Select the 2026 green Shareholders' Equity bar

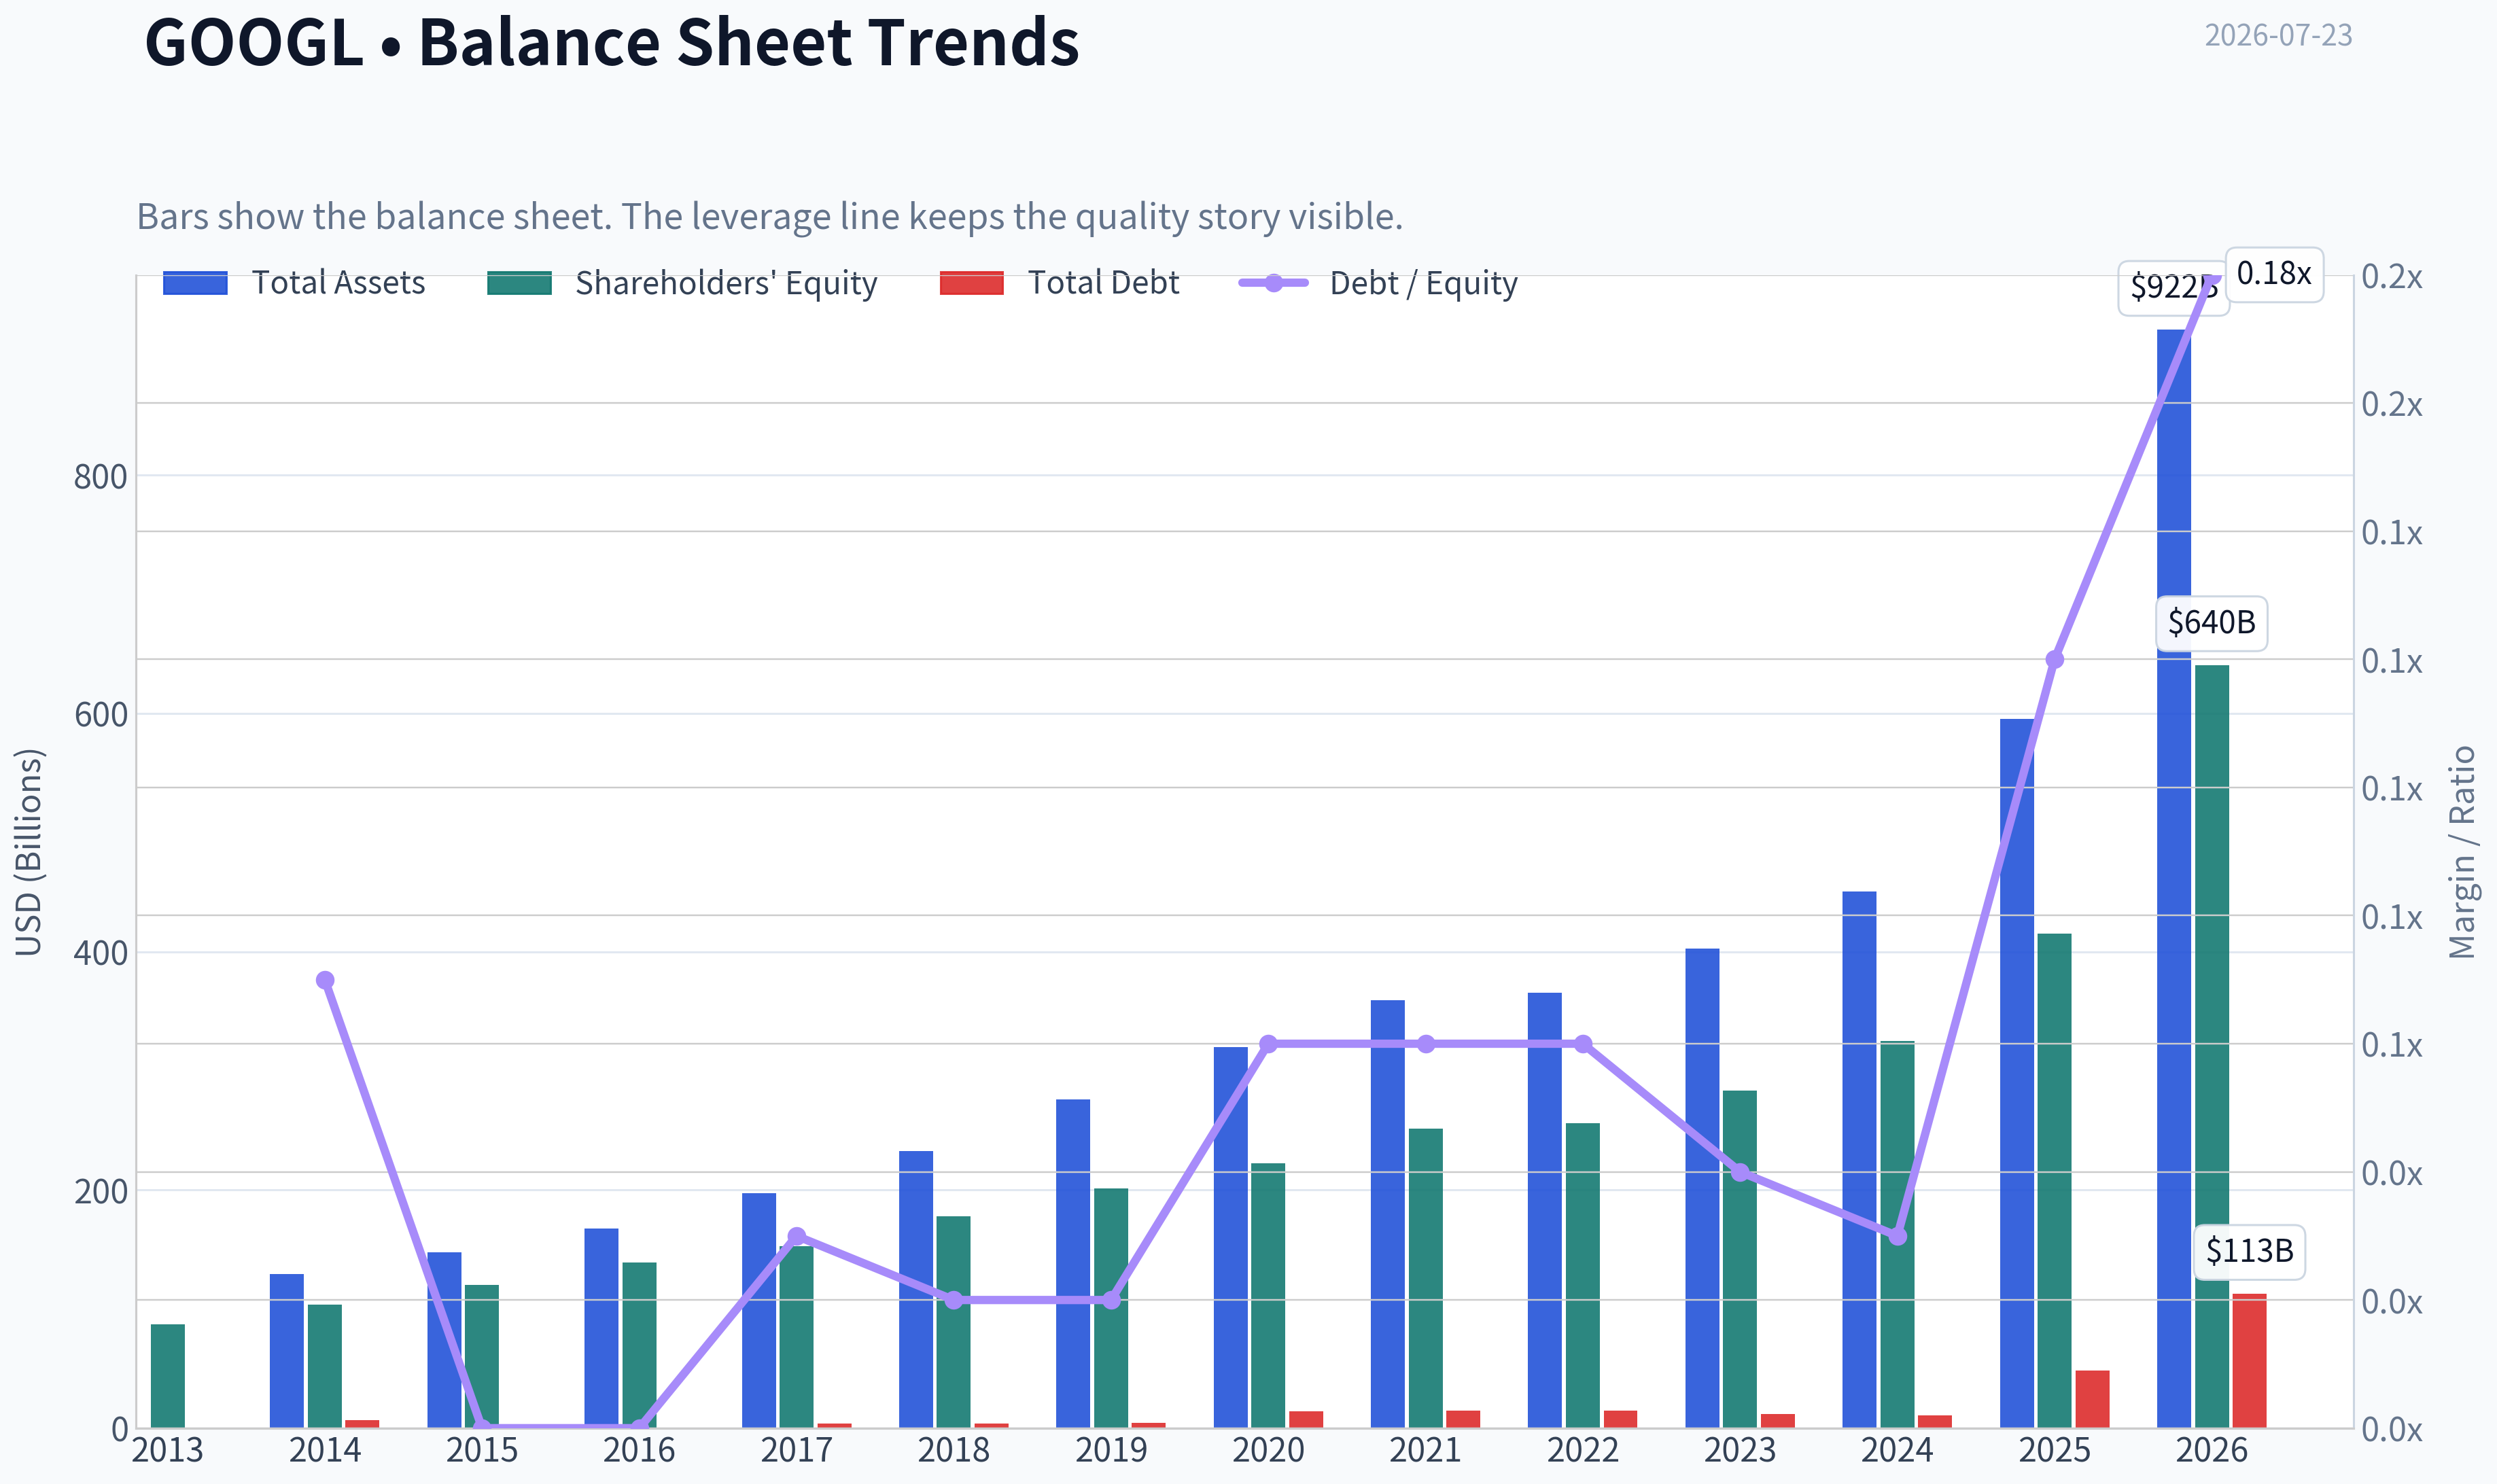coord(2211,1046)
